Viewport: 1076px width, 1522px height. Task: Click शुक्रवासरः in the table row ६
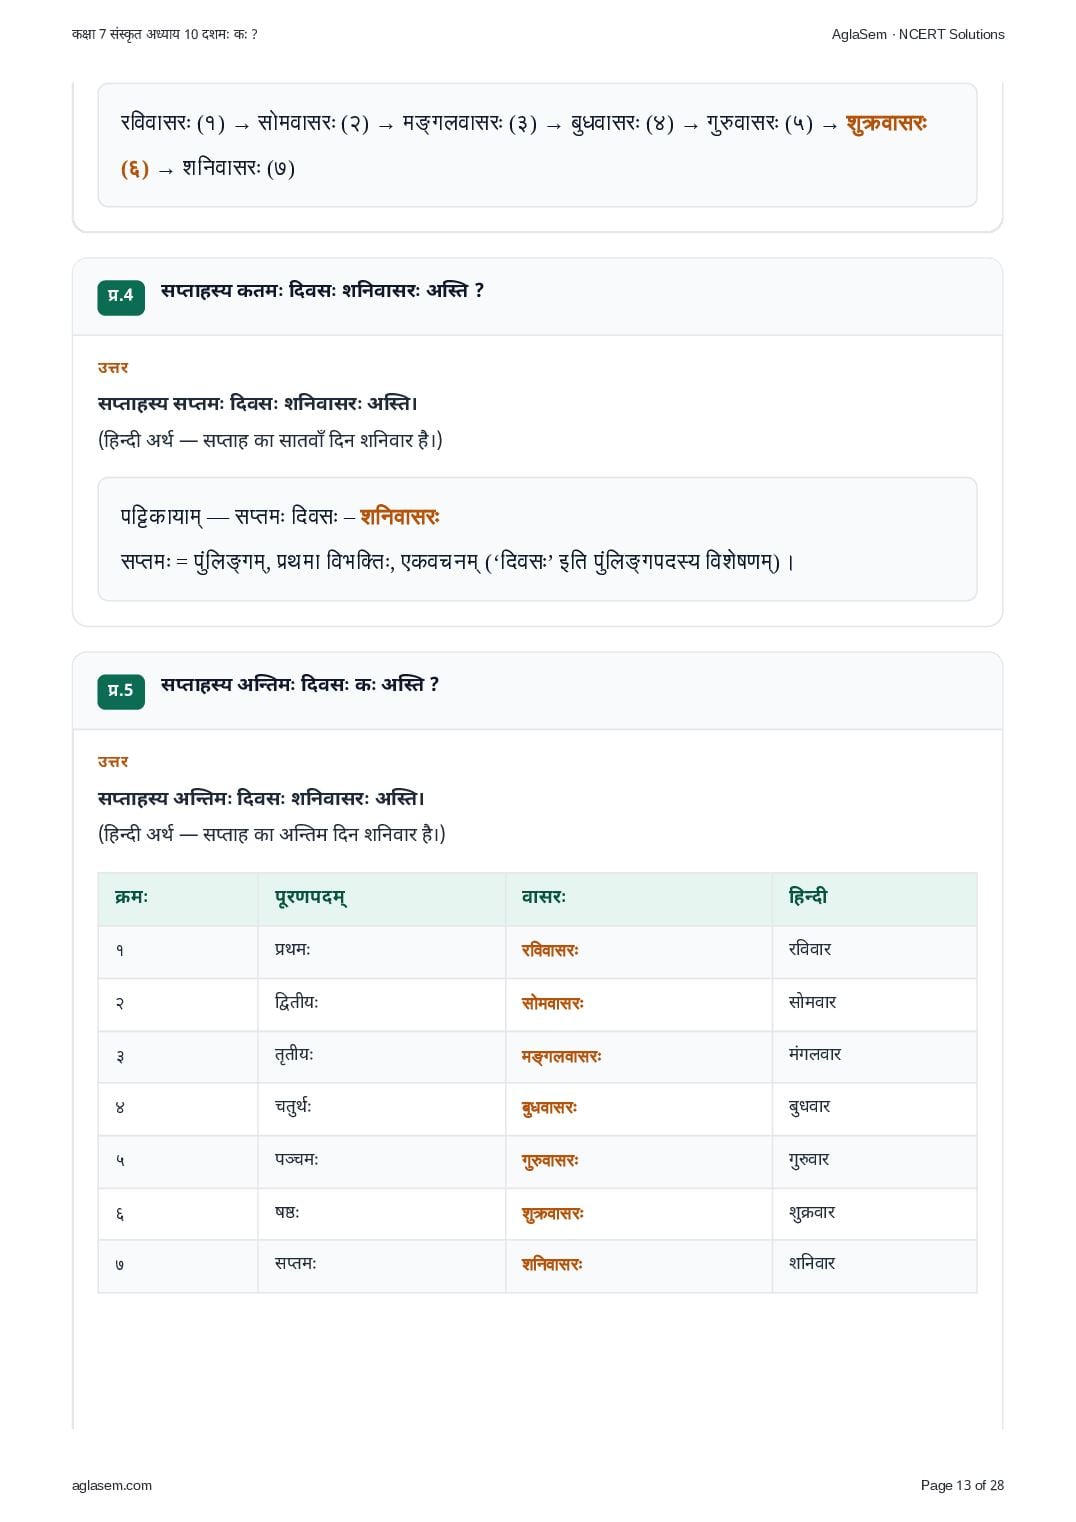coord(552,1214)
